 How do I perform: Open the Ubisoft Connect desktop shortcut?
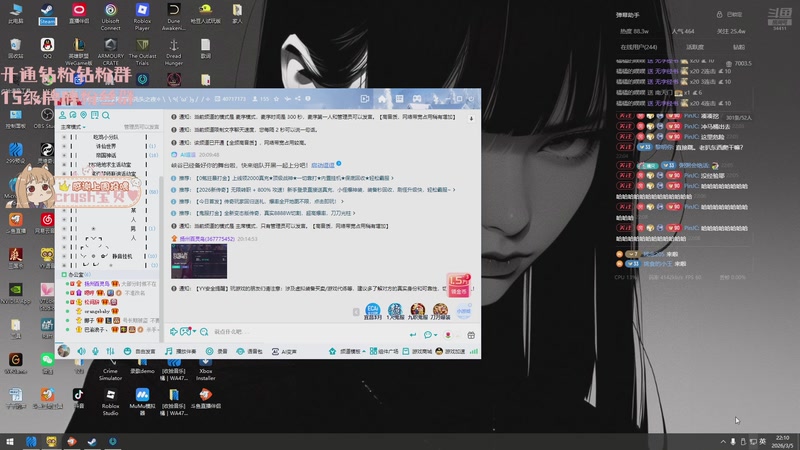click(111, 16)
